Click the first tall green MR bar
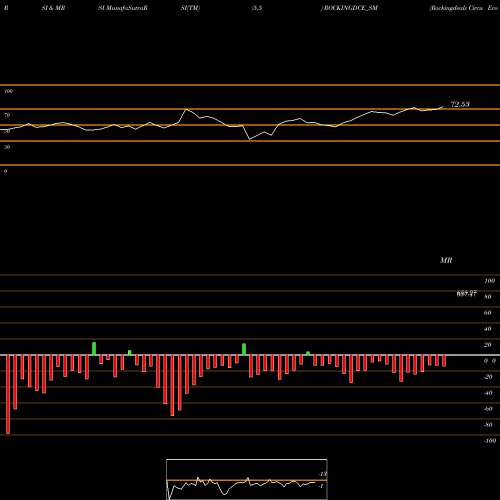 [x=94, y=349]
